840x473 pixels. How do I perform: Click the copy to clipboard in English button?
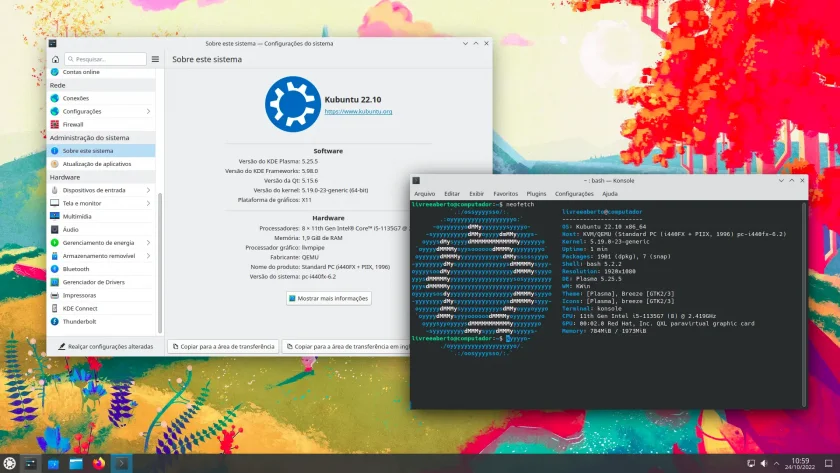(x=346, y=347)
